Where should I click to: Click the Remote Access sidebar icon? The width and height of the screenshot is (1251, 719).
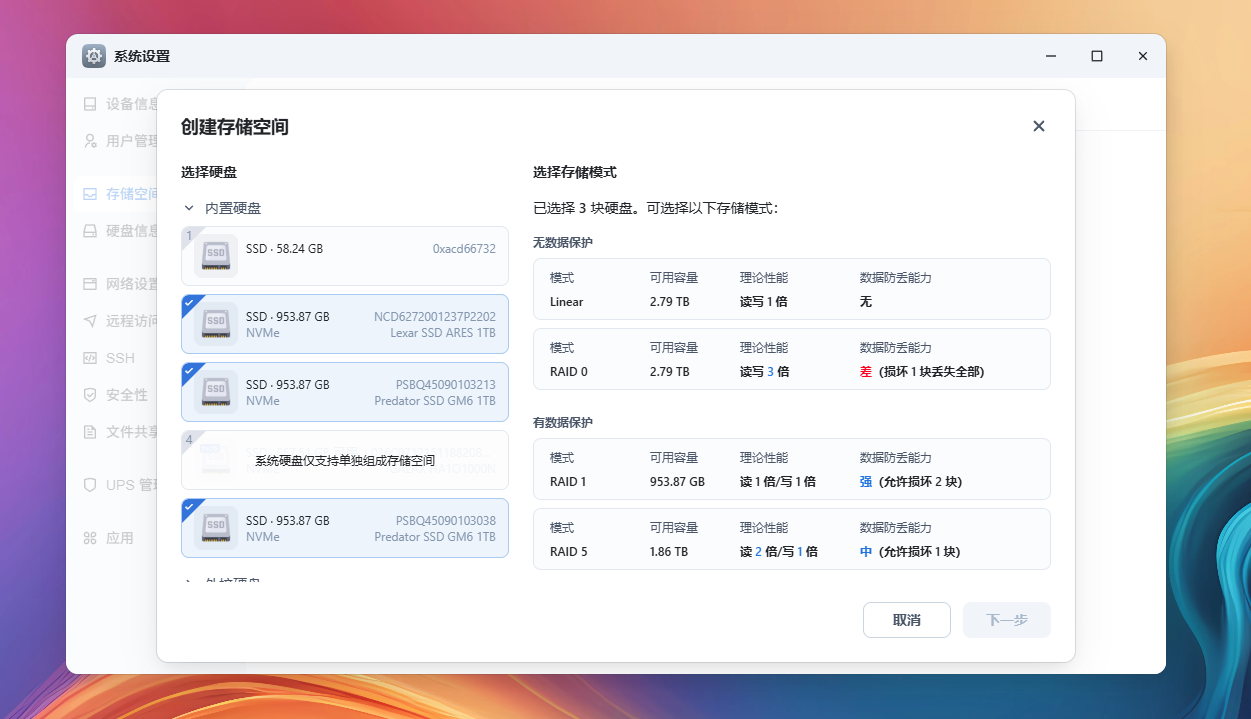[x=90, y=321]
